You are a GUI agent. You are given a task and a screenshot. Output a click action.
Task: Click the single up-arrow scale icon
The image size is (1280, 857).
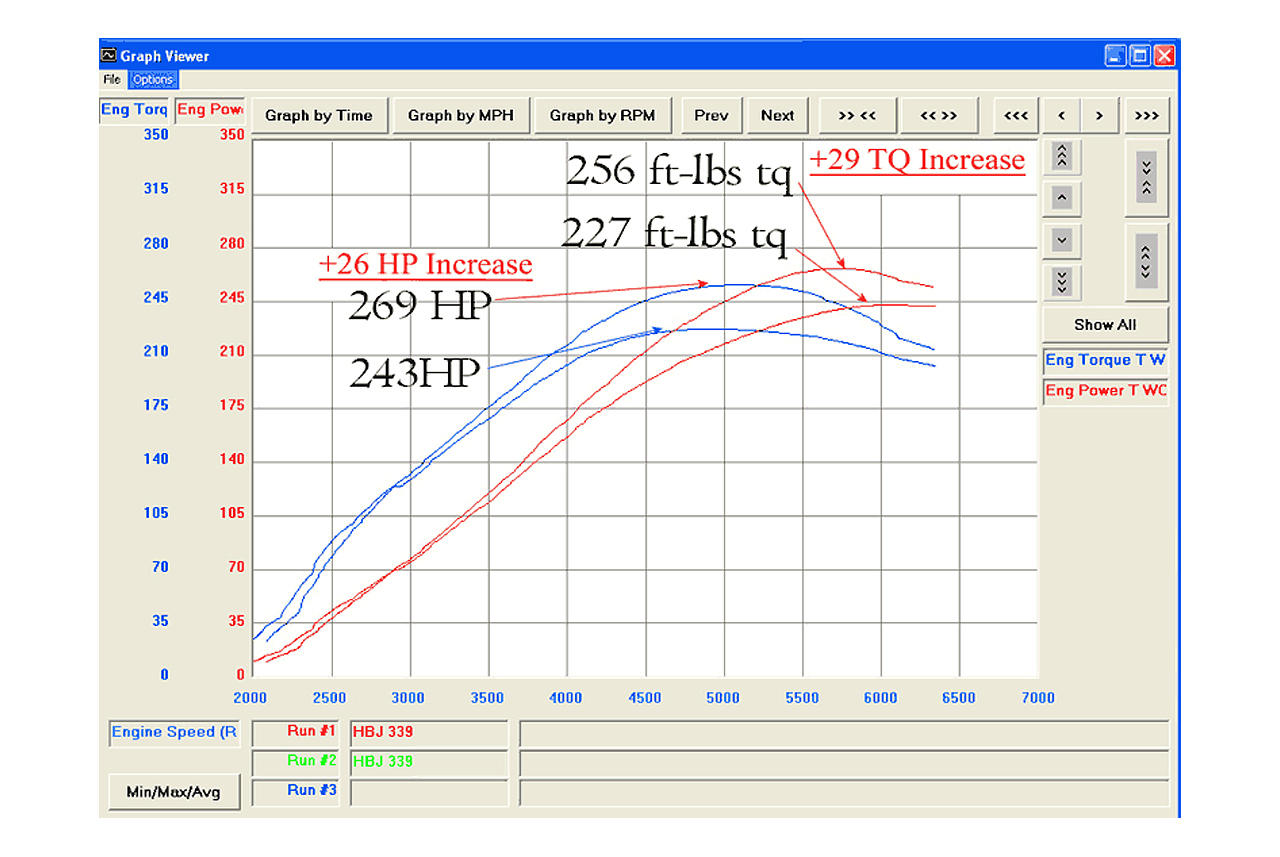(x=1061, y=199)
